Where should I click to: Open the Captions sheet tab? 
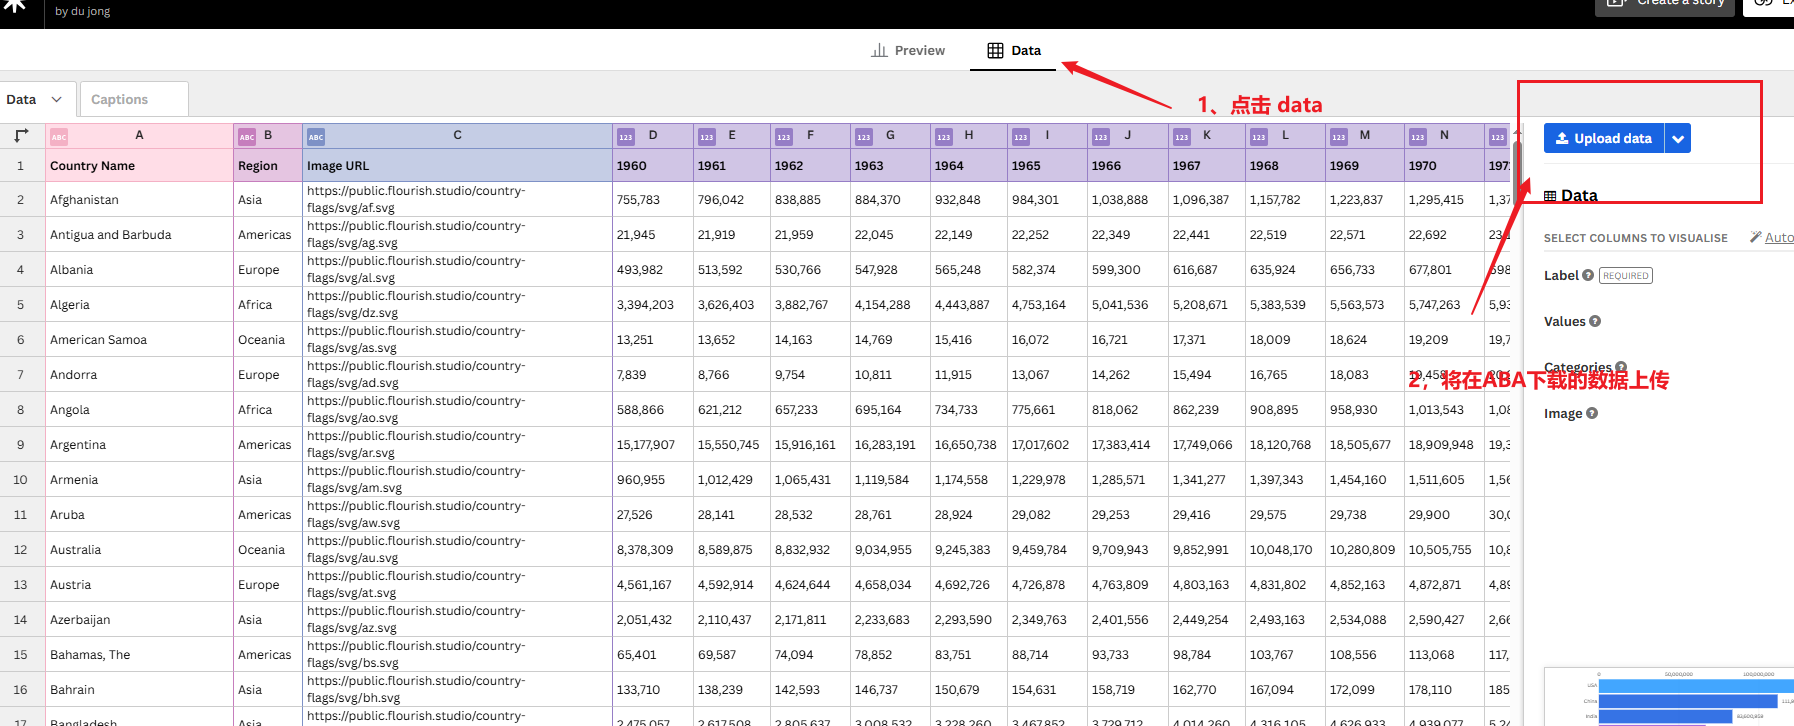134,99
